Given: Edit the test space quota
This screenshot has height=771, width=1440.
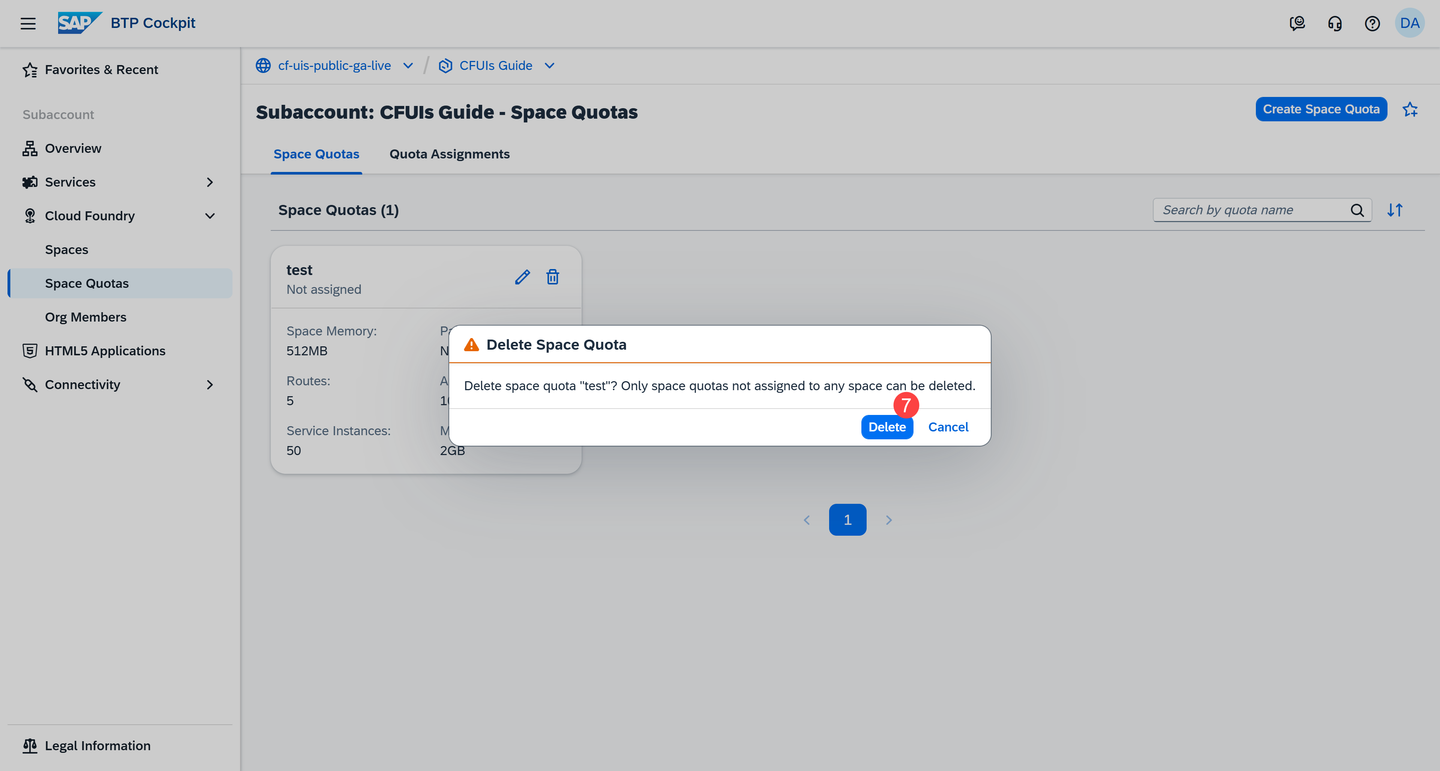Looking at the screenshot, I should 522,277.
